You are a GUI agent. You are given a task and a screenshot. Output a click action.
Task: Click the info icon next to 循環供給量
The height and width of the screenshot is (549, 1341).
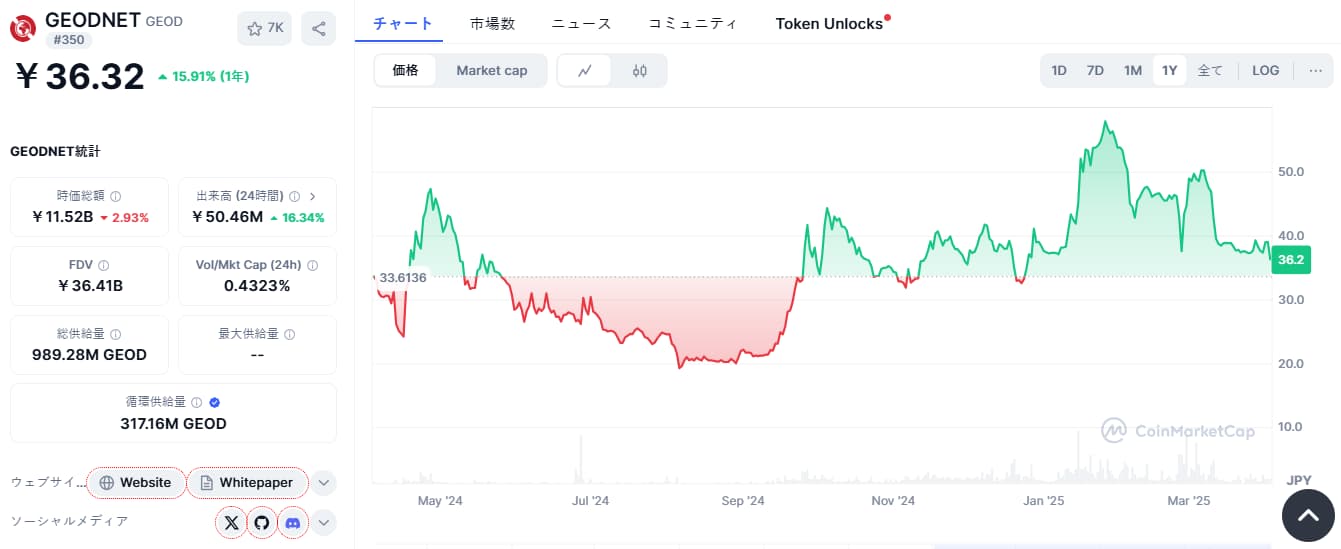coord(197,402)
